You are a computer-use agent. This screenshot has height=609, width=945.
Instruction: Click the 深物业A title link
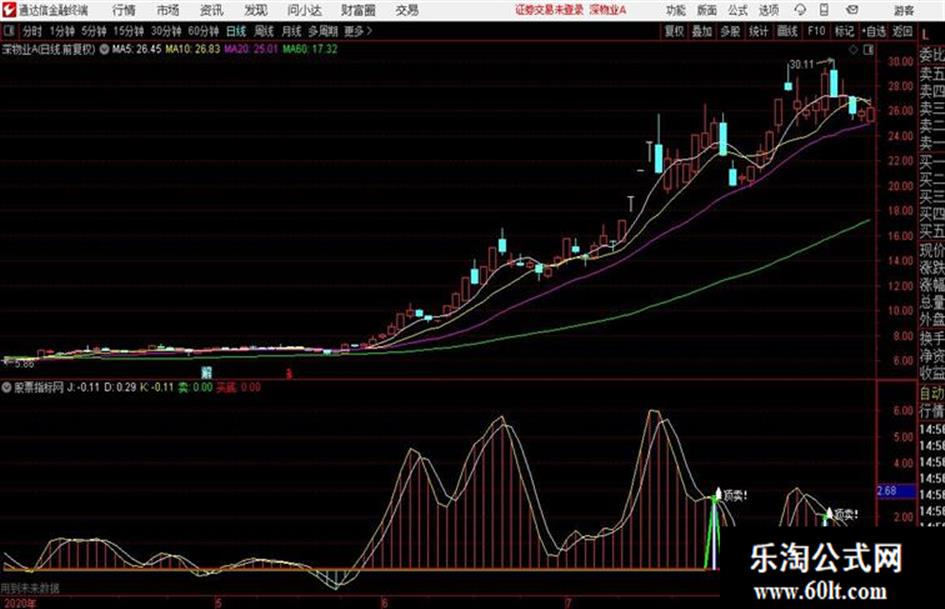point(608,10)
